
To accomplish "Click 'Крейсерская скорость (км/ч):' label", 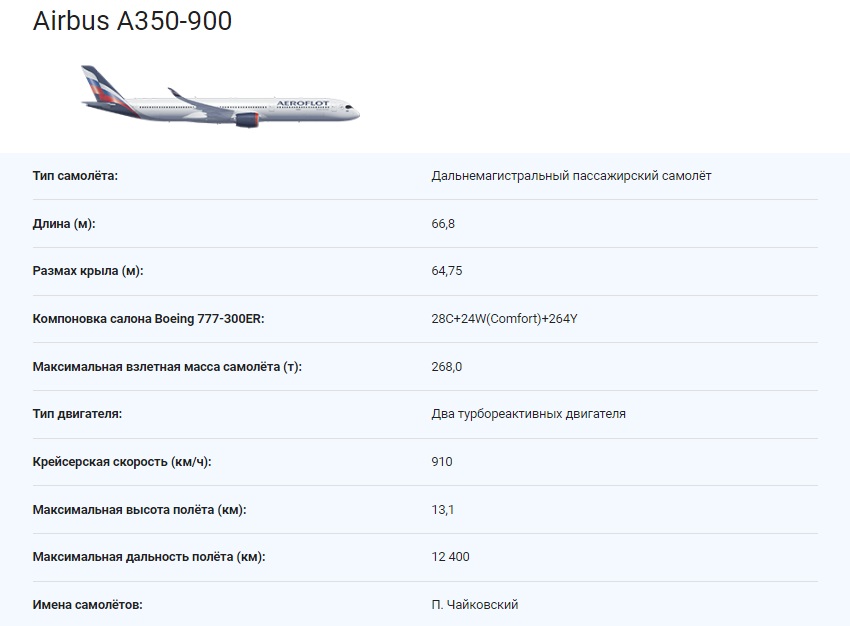I will click(122, 462).
